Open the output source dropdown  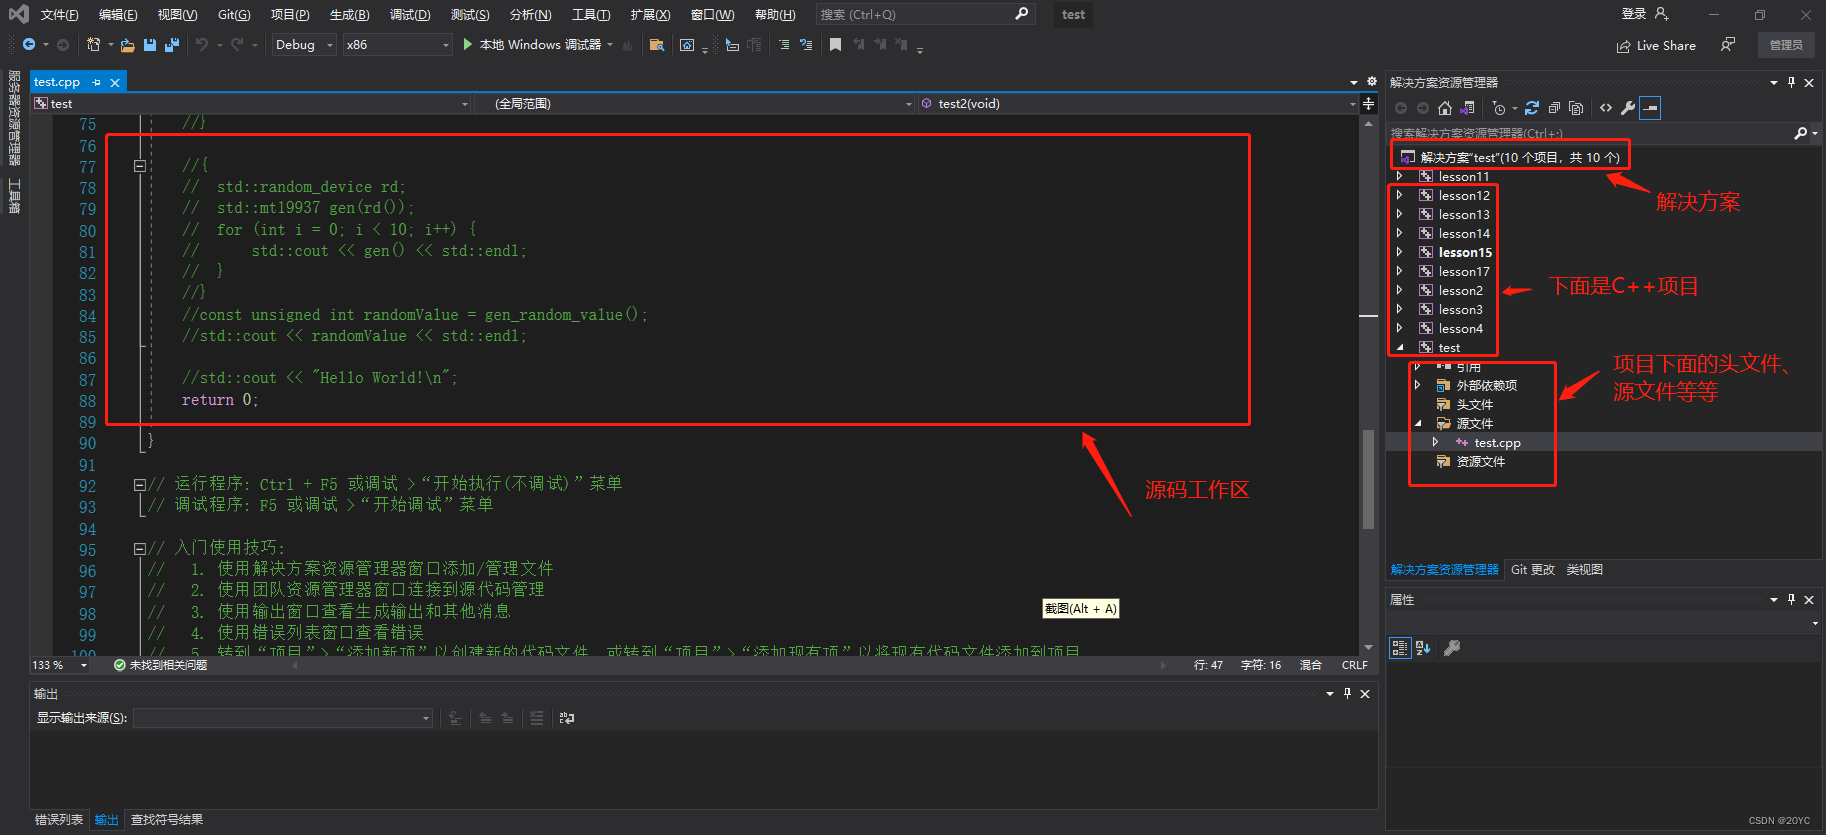[283, 718]
